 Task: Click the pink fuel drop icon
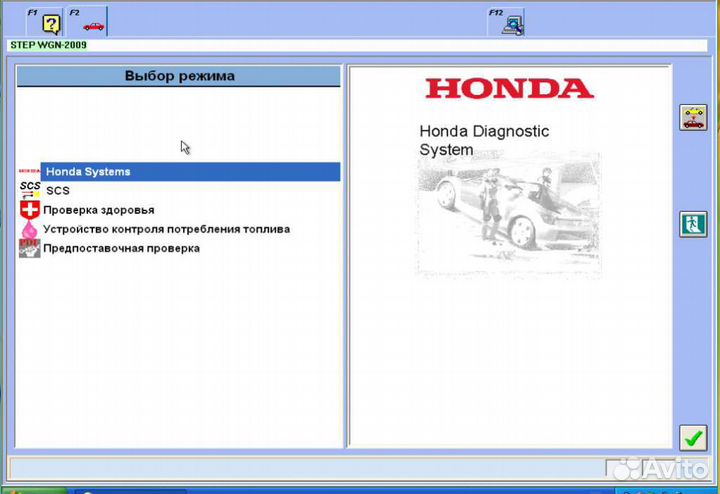pos(29,229)
